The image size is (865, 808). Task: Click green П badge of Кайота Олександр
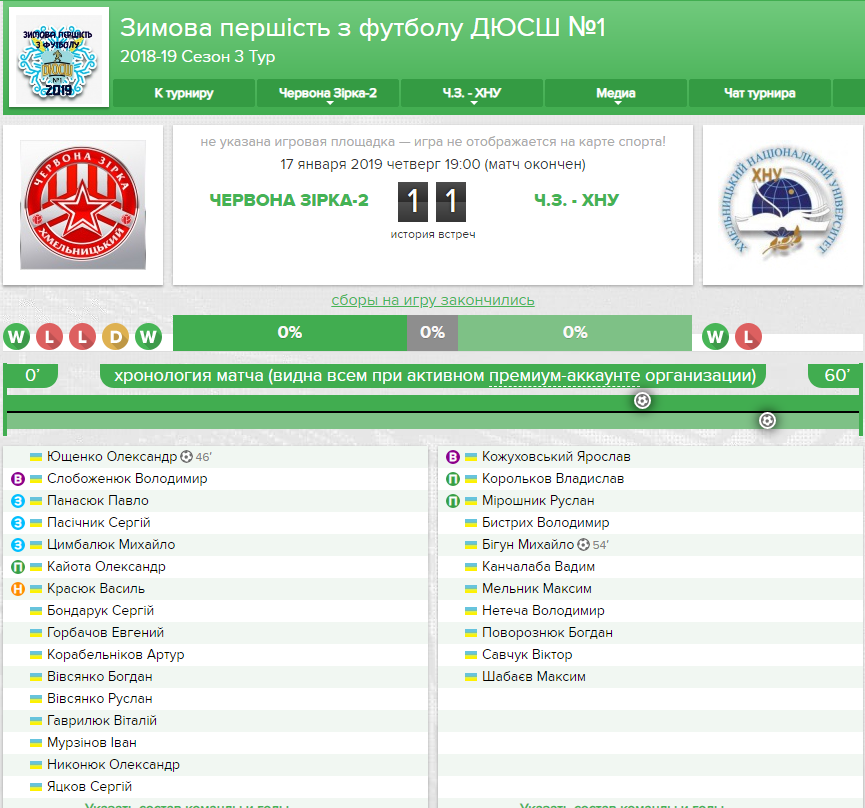(x=18, y=567)
